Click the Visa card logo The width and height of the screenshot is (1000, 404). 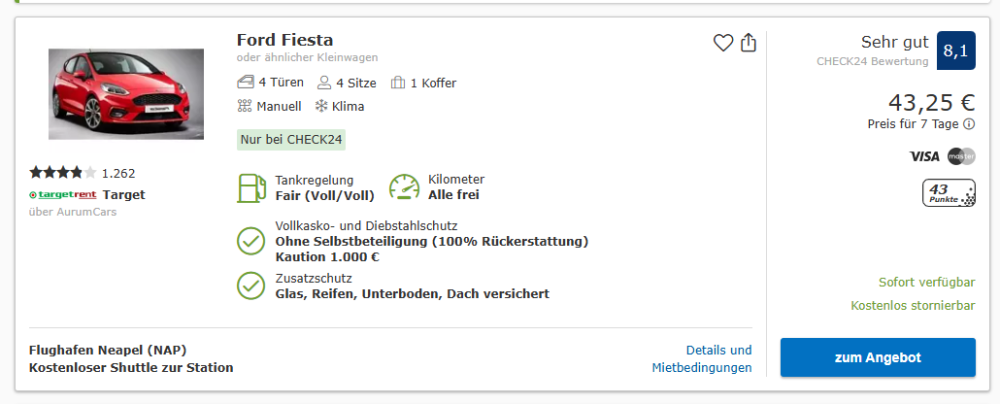(x=924, y=156)
